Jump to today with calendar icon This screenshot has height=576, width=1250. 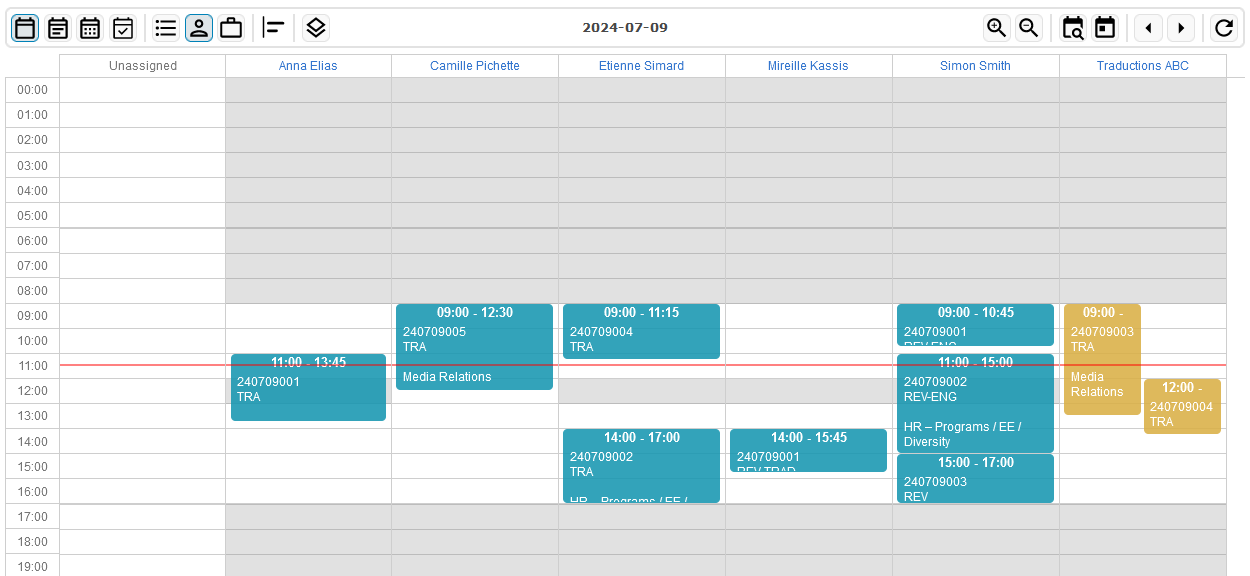click(1105, 28)
